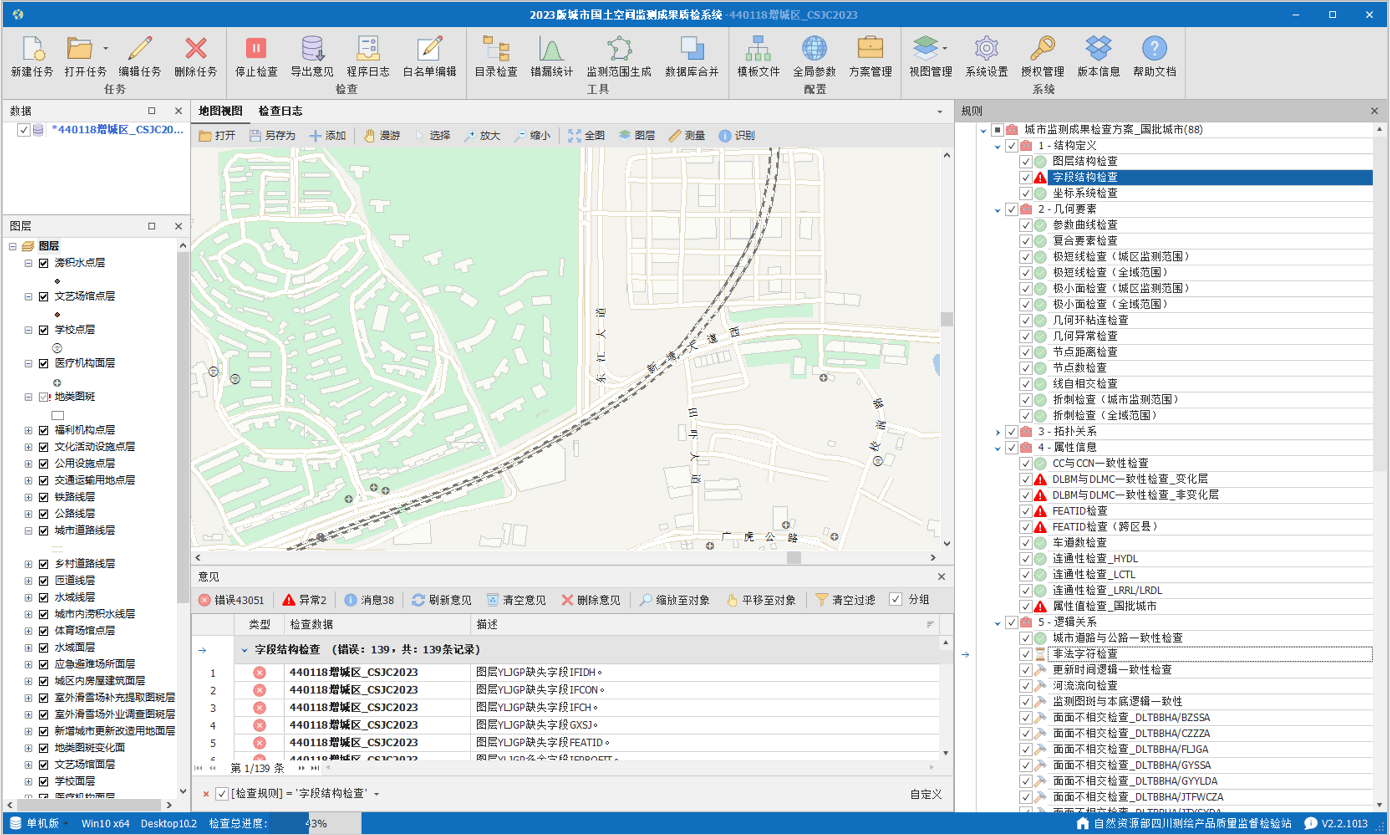Activate the 测量 measure tool

point(687,136)
